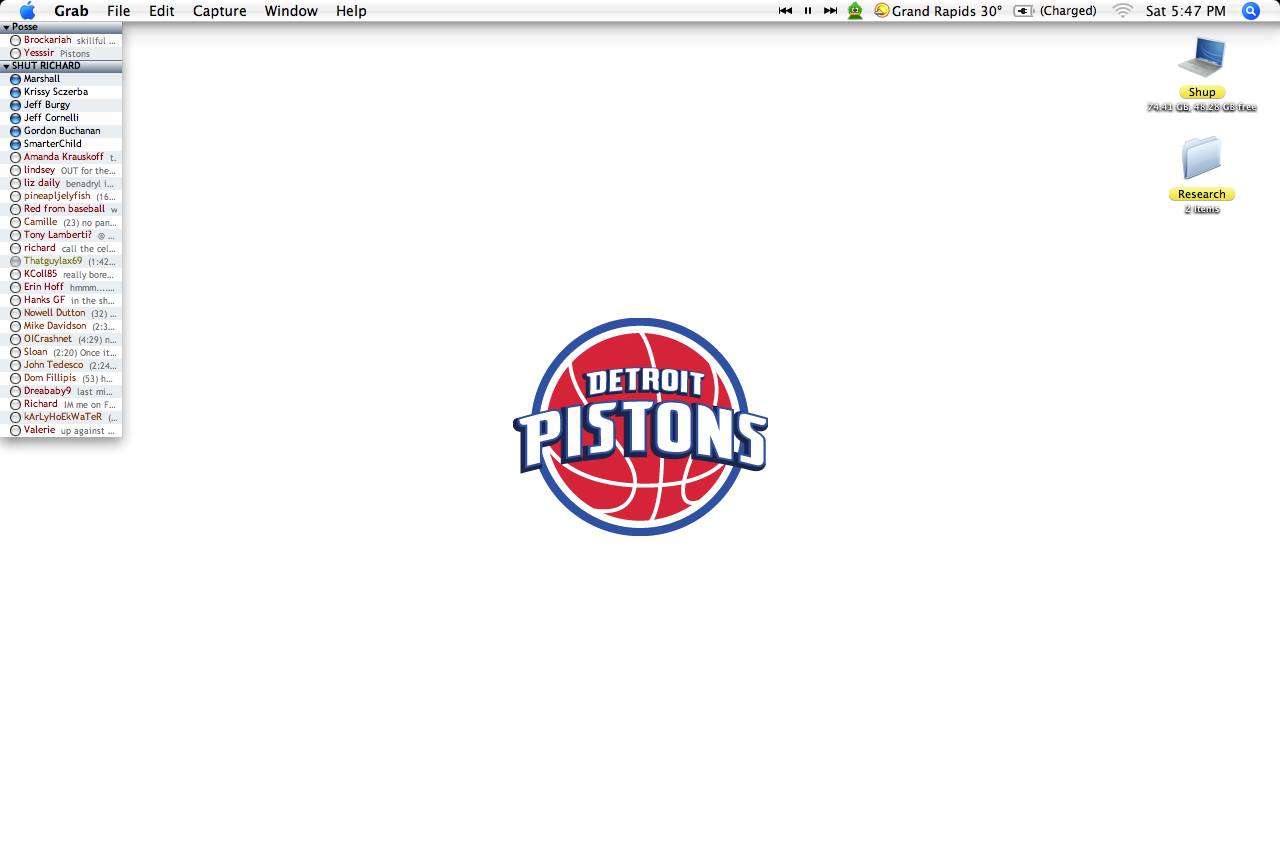Click the Sat 5:47 PM clock

[1185, 11]
